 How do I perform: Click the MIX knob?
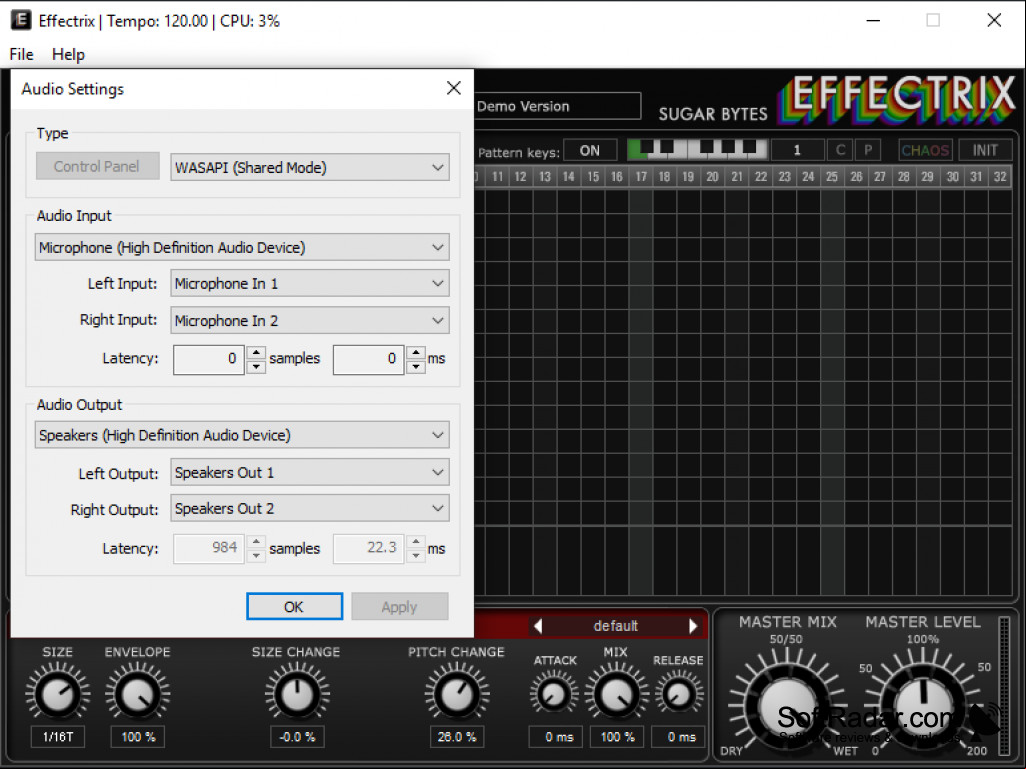click(x=616, y=694)
